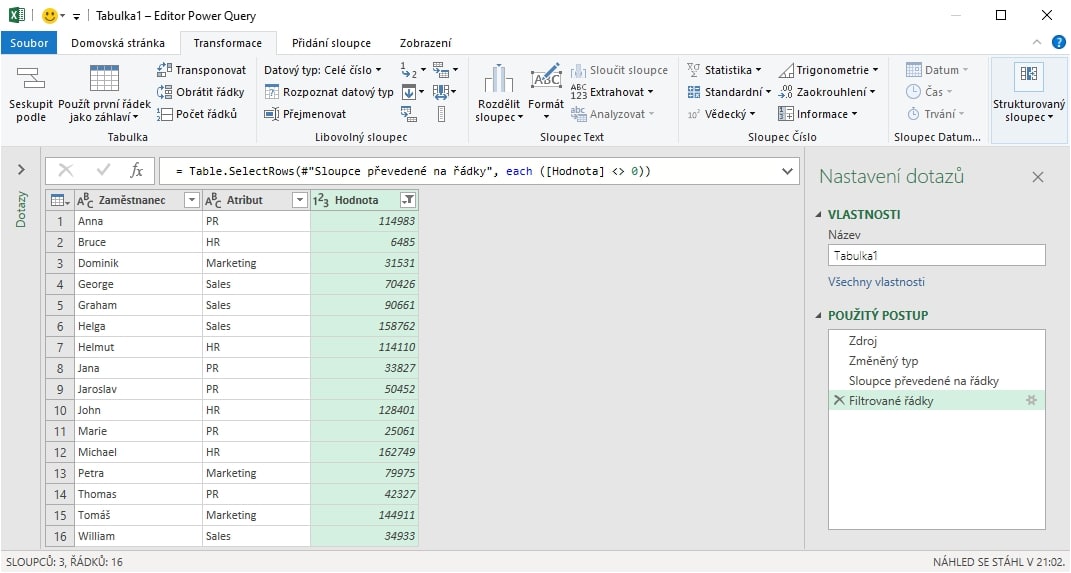Image resolution: width=1071 pixels, height=573 pixels.
Task: Open the Move column icon
Action: pos(441,92)
